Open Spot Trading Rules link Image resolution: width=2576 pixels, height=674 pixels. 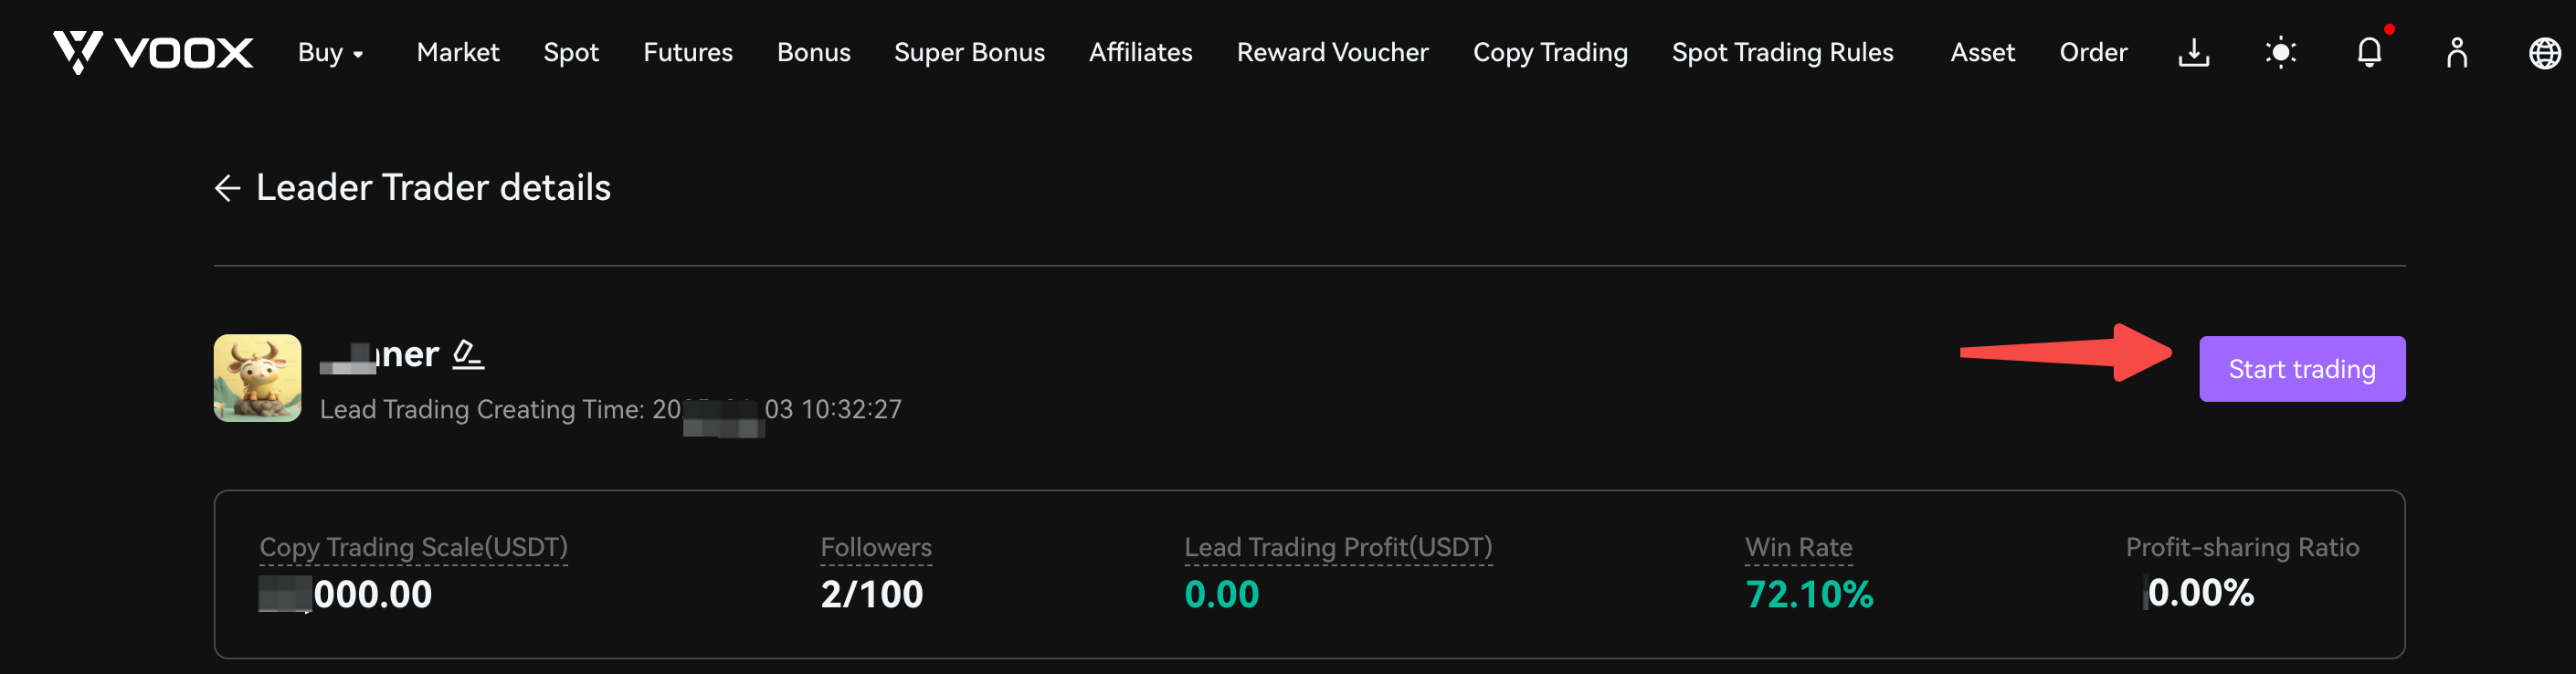coord(1782,53)
